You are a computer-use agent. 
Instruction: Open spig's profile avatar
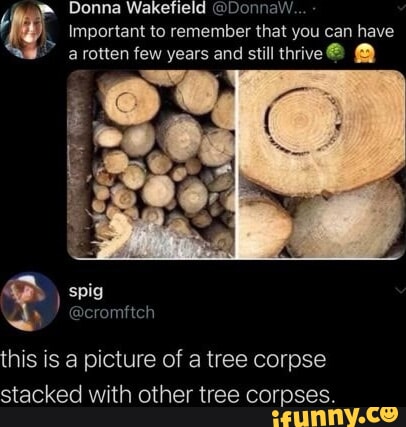(30, 302)
